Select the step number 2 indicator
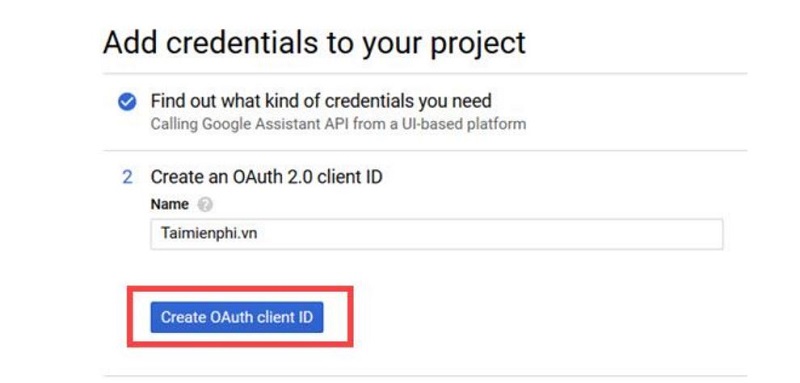This screenshot has height=383, width=800. tap(127, 177)
